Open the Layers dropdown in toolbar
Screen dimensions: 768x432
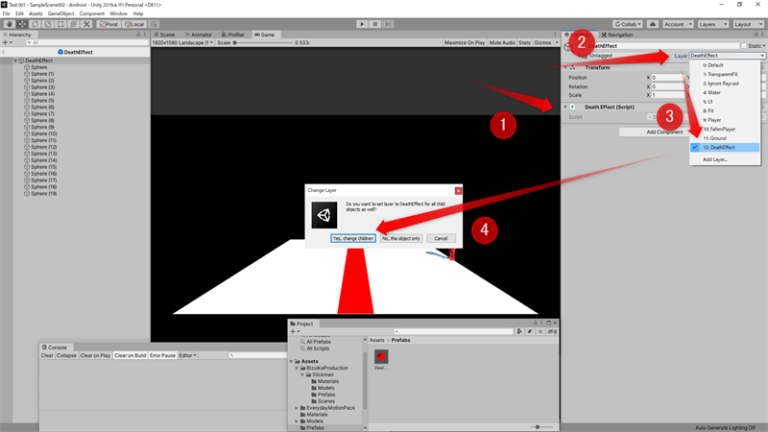[x=713, y=24]
